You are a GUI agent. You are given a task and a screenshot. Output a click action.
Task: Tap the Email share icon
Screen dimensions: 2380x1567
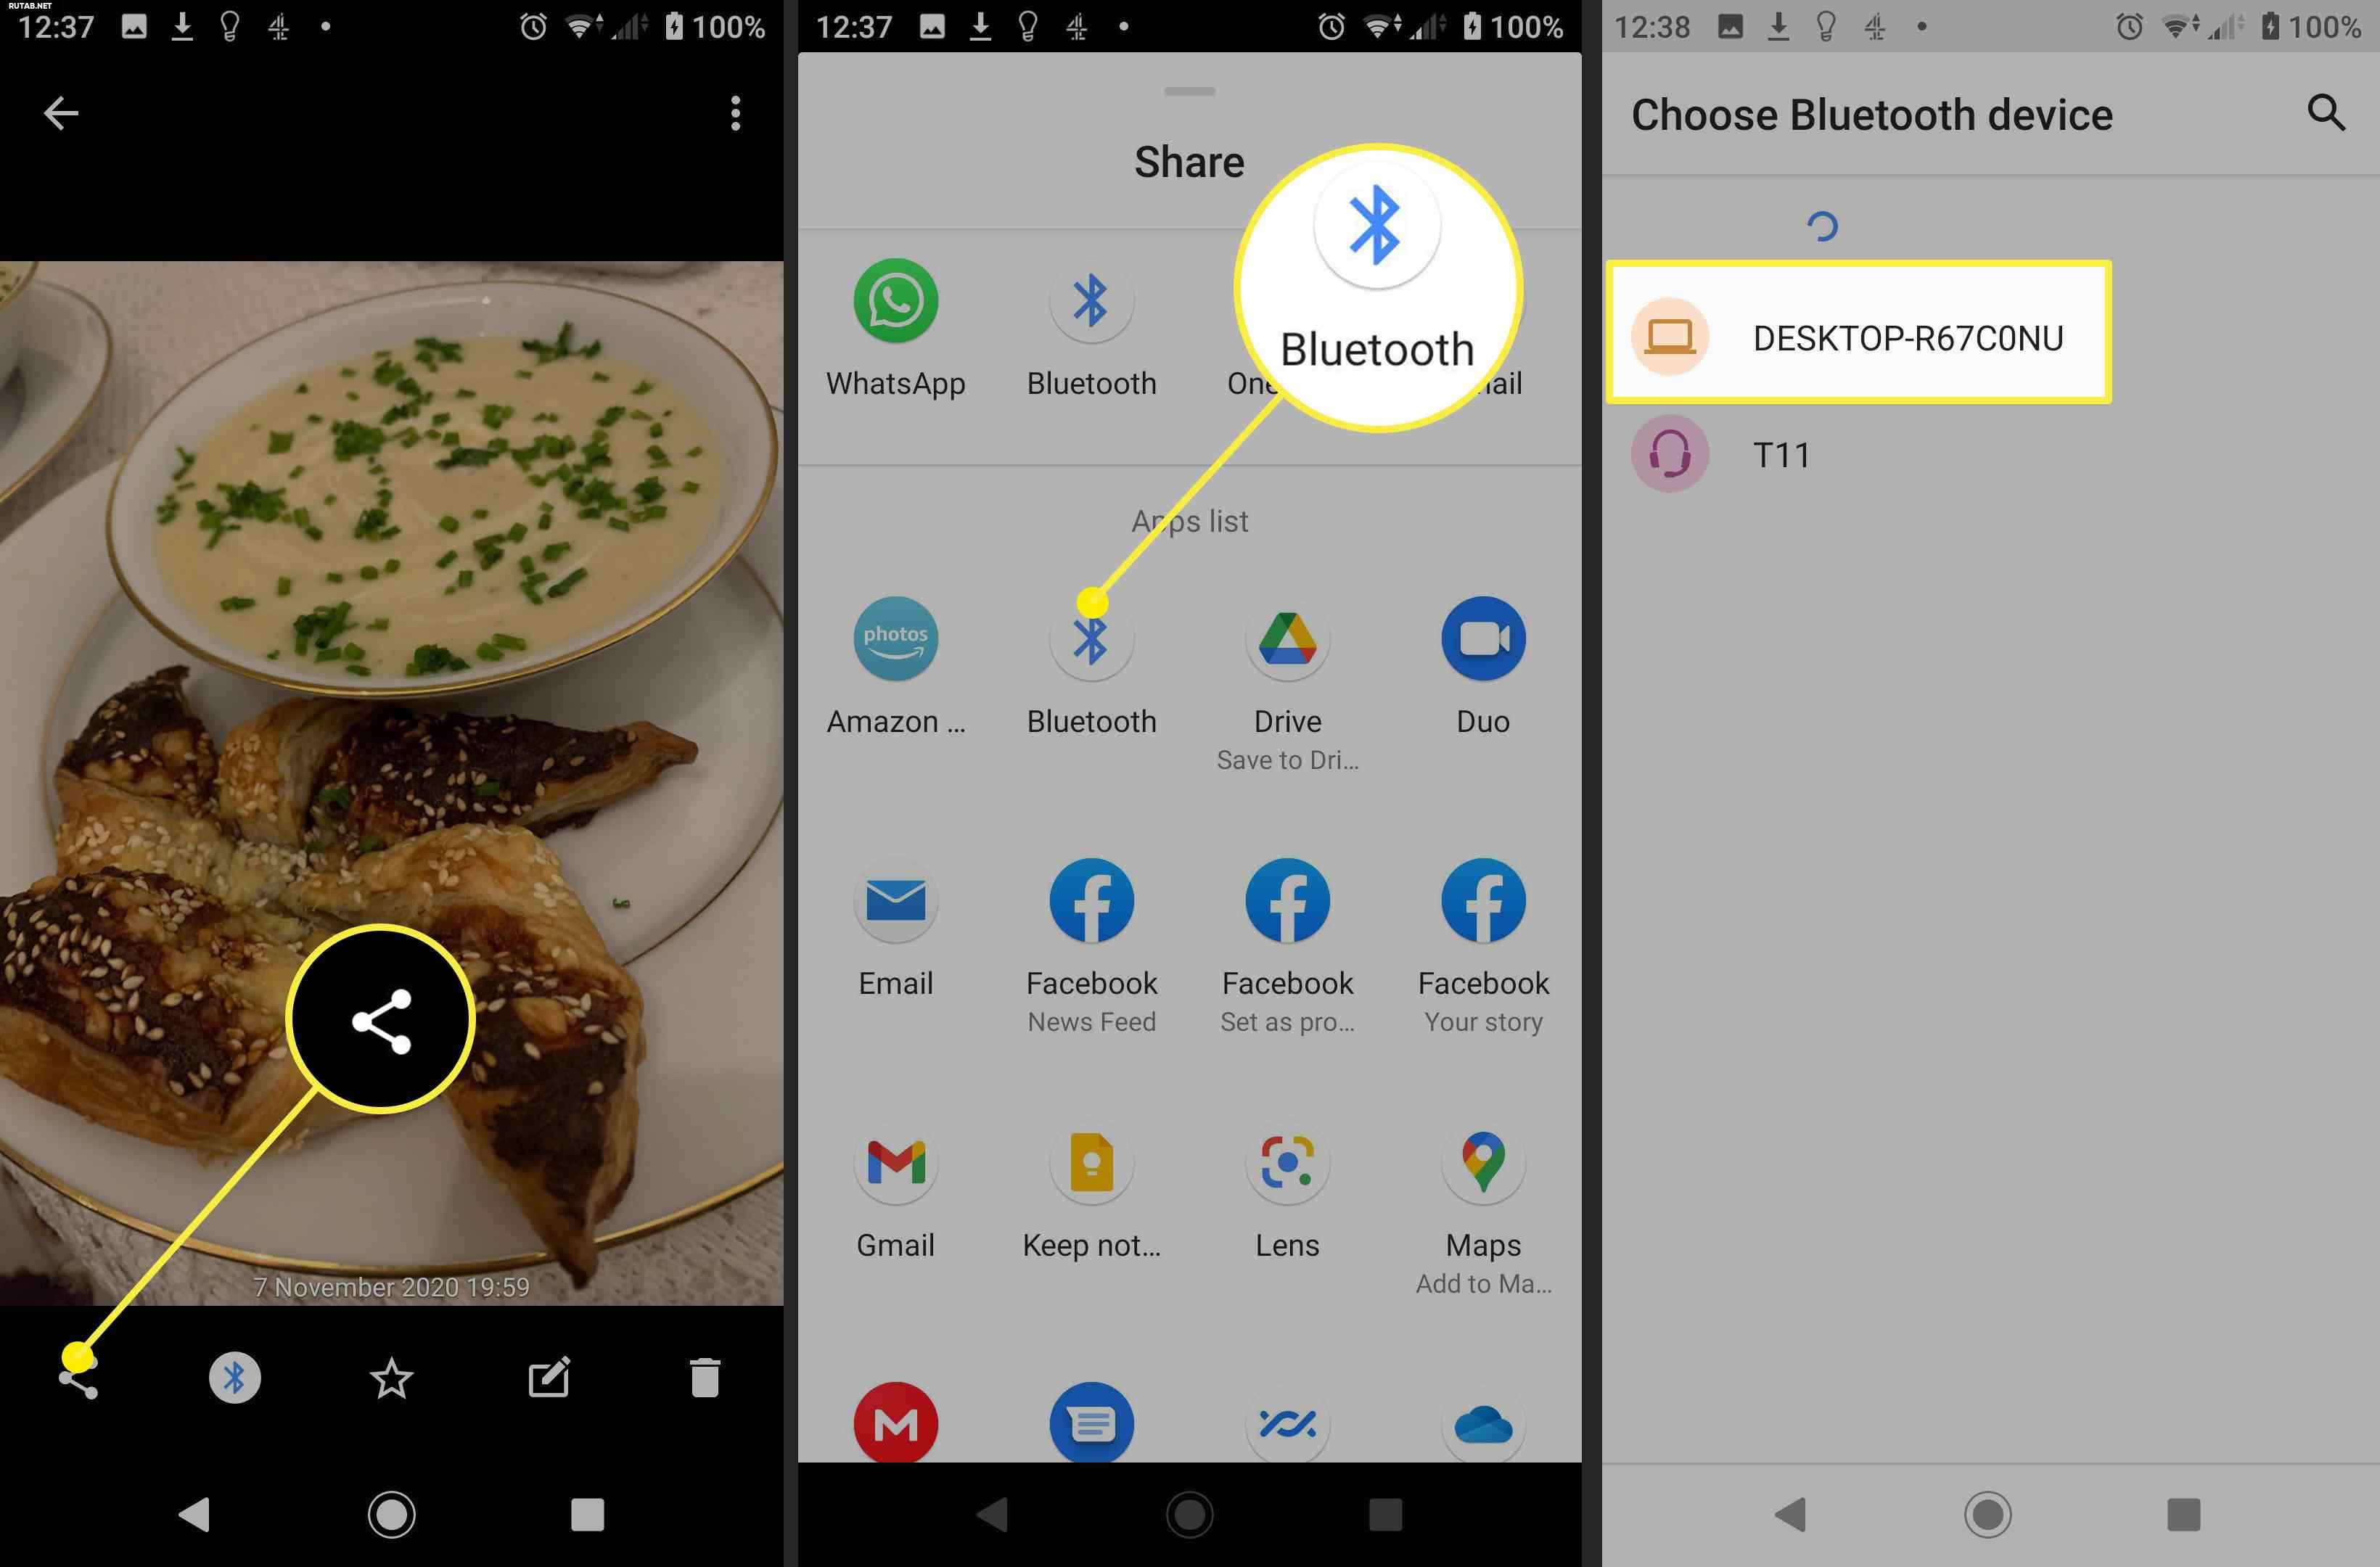(x=894, y=902)
